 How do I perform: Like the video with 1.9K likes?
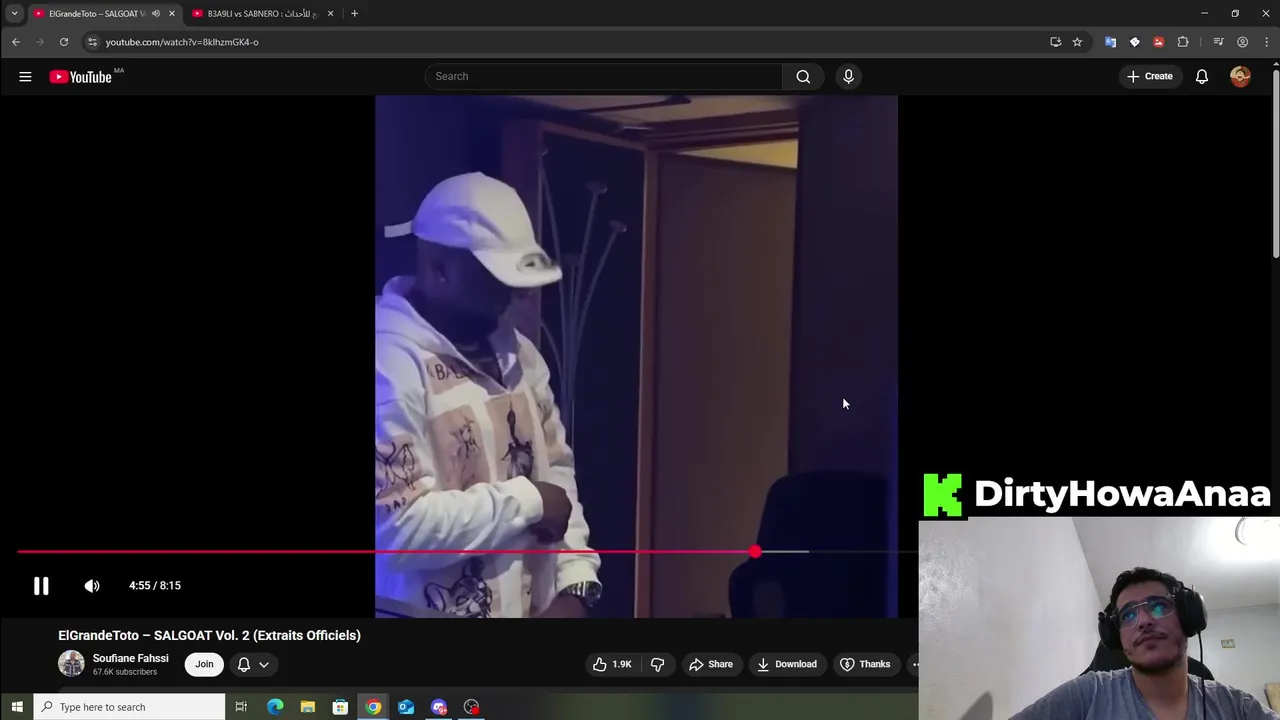tap(612, 664)
